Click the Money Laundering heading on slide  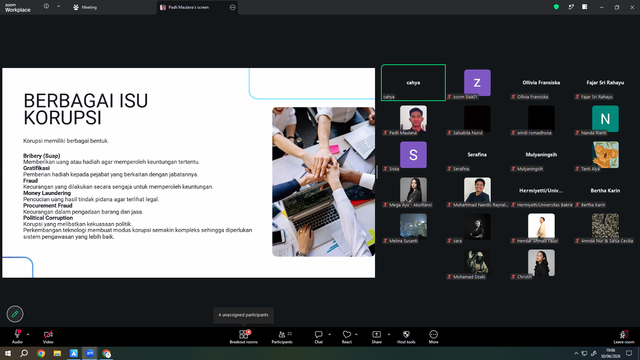point(47,193)
